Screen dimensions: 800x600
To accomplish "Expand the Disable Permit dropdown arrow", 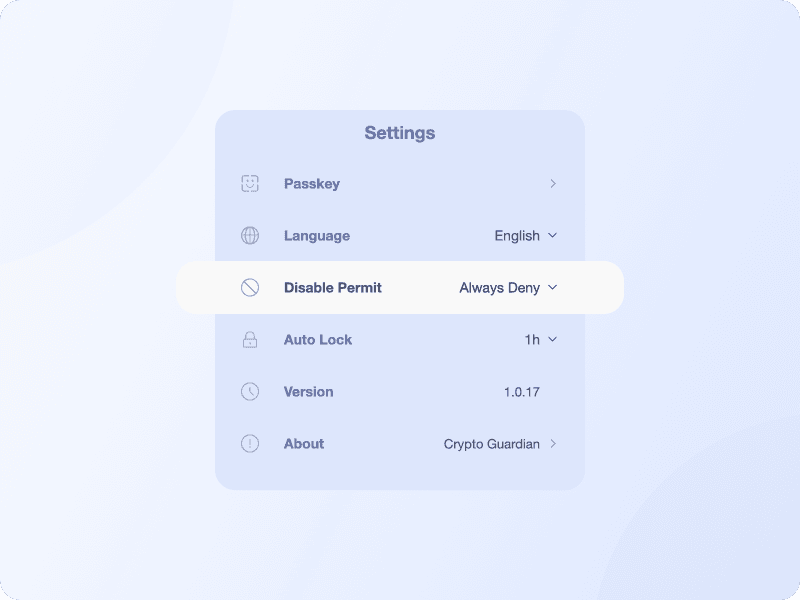I will point(553,288).
